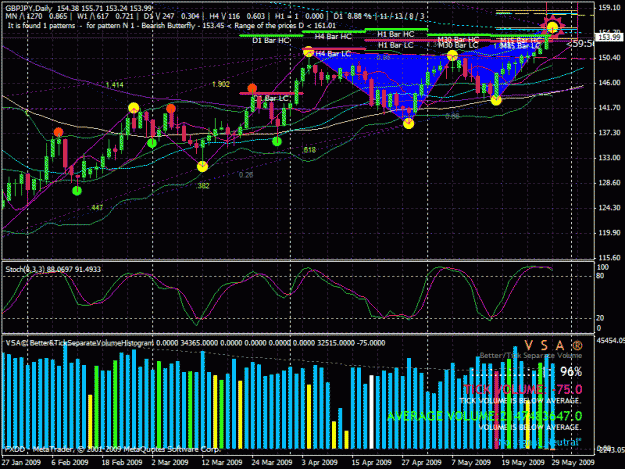The width and height of the screenshot is (625, 469).
Task: Click the green 'AVERAGE VOLUME' readout
Action: [x=484, y=416]
